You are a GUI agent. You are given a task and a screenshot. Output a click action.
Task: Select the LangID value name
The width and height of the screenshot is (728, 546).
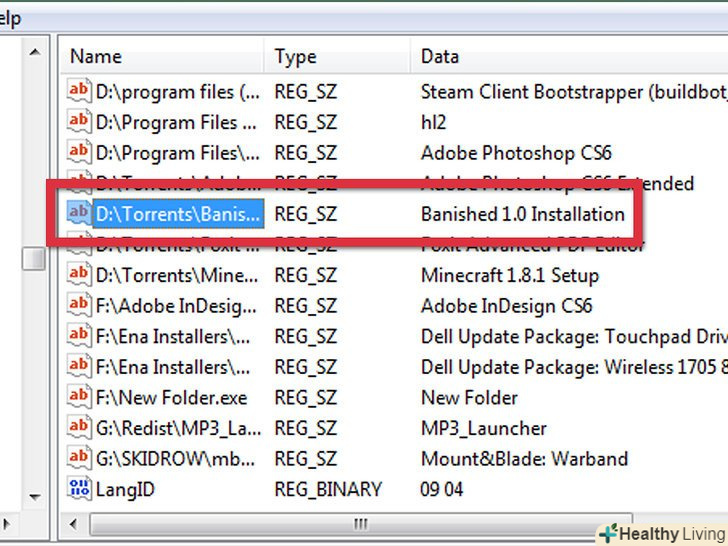click(x=125, y=490)
